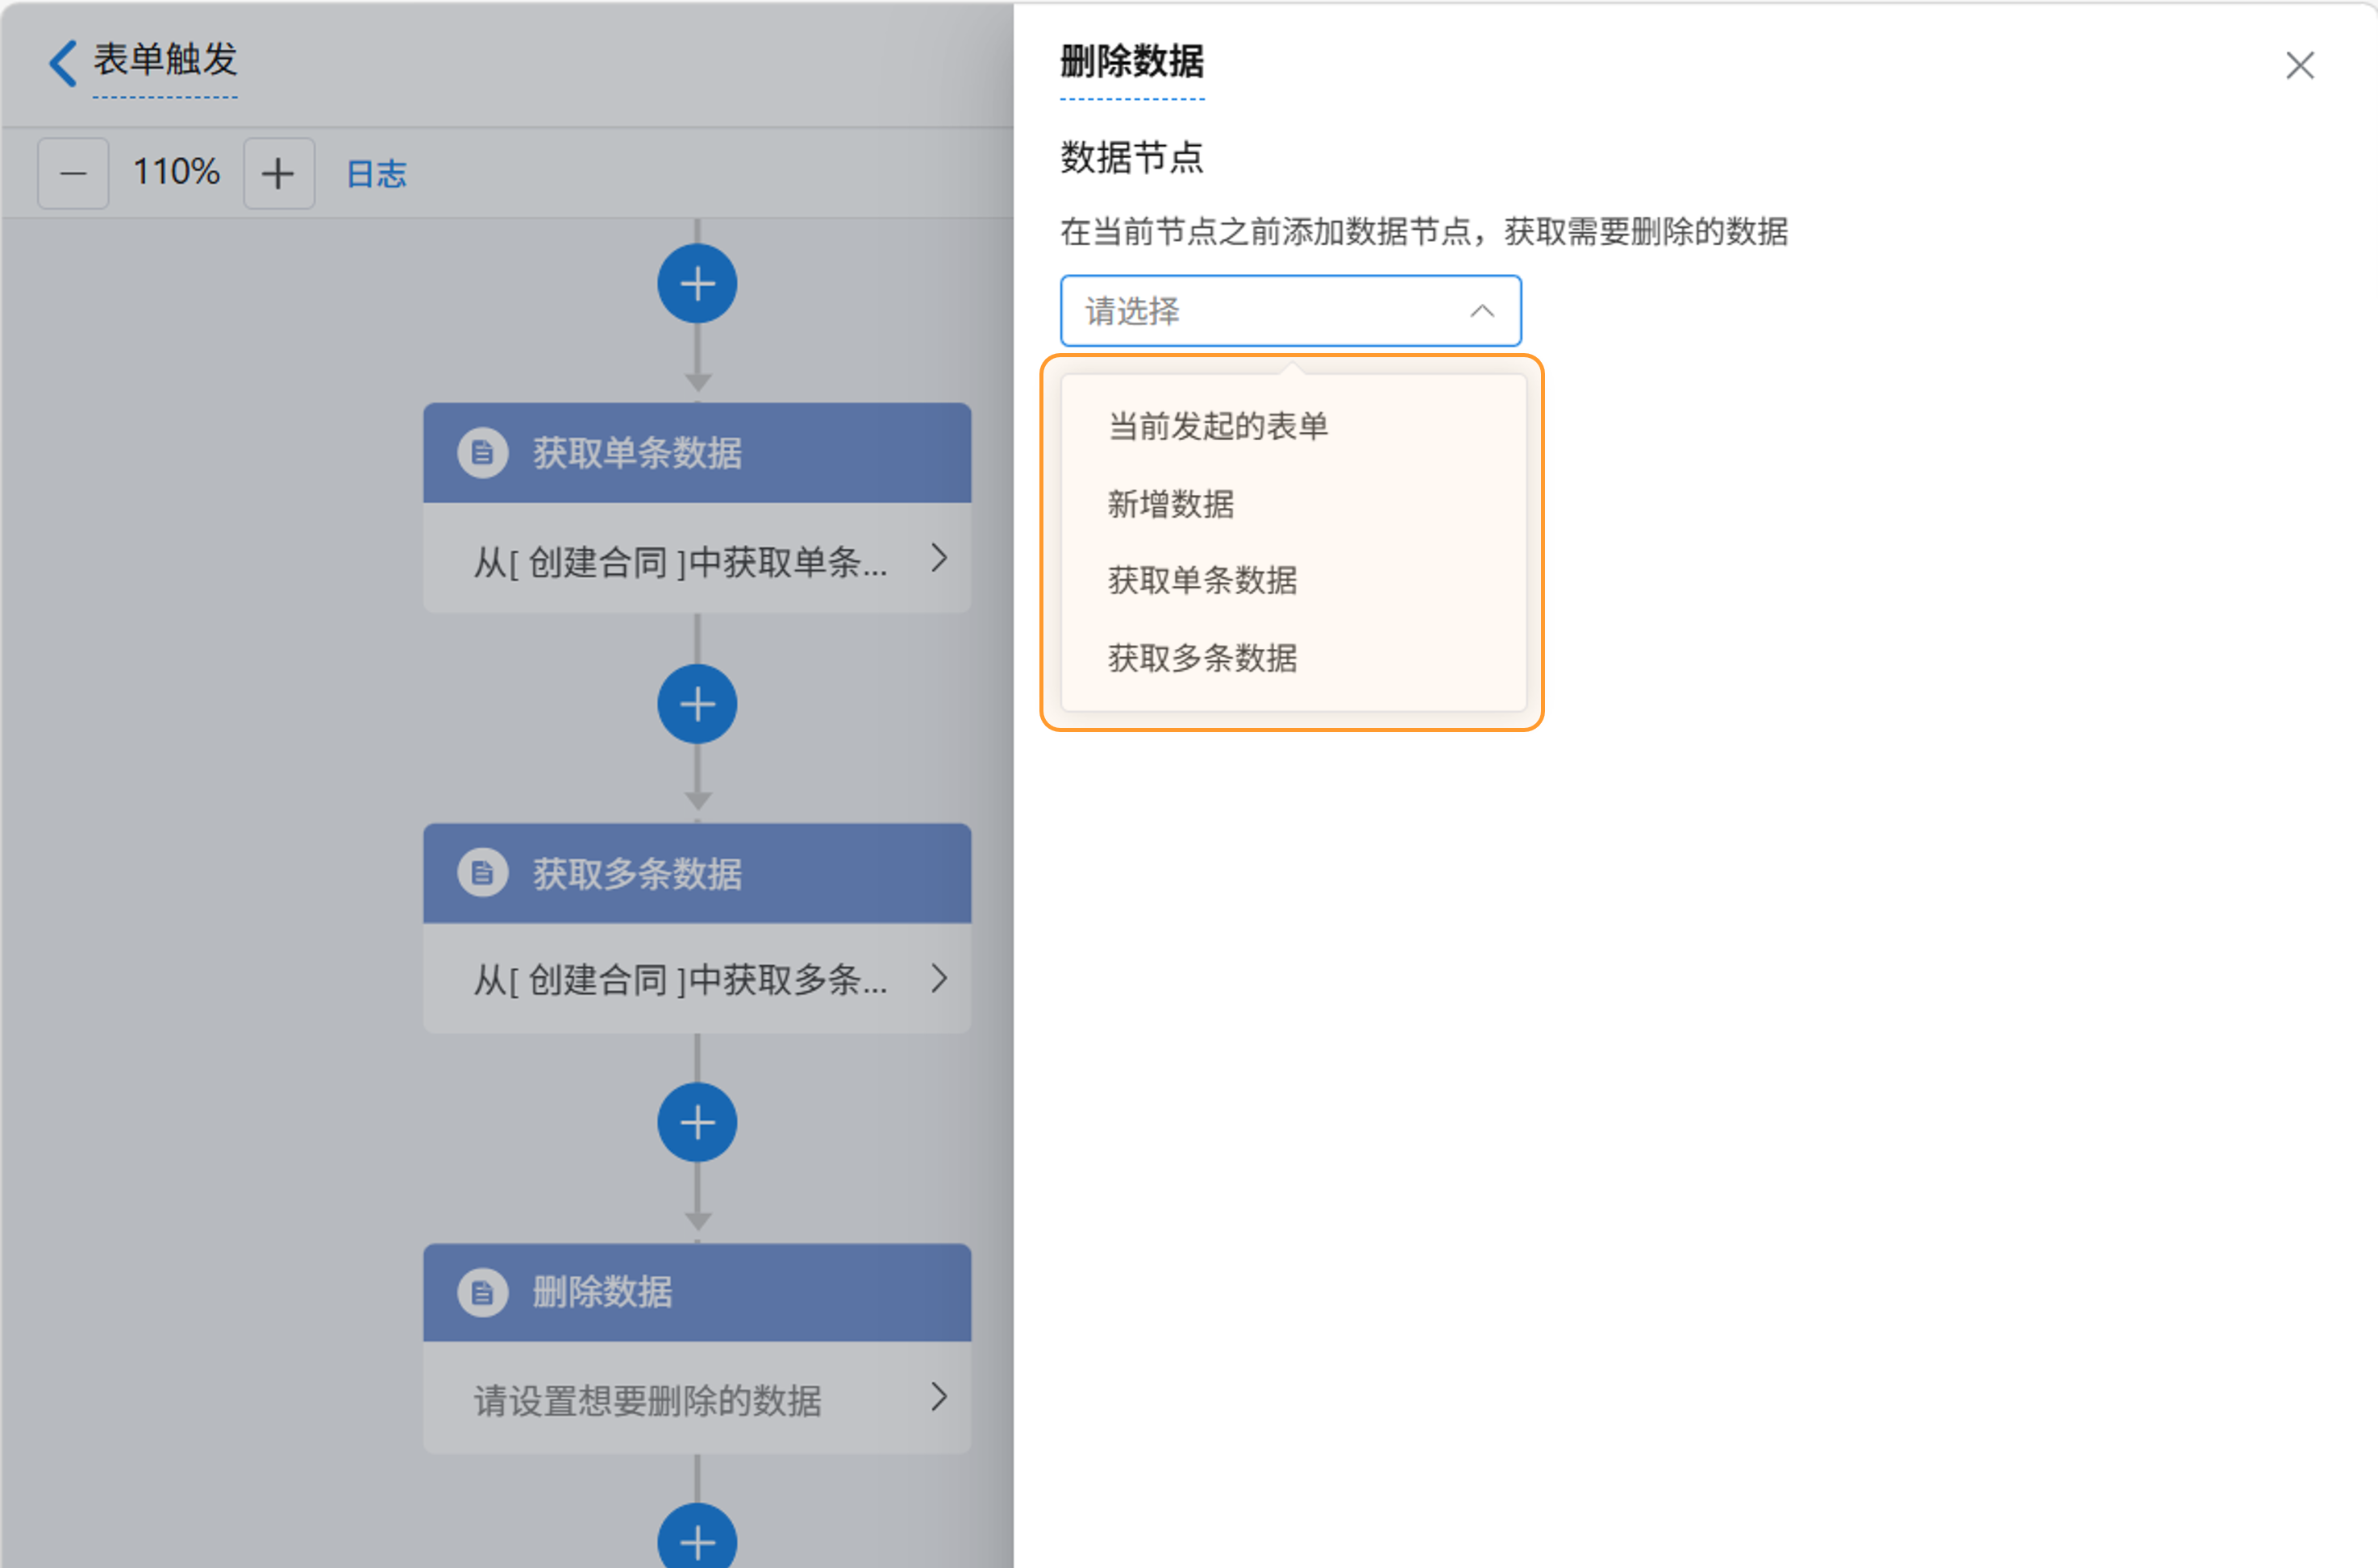Choose 获取单条数据 from dropdown list
This screenshot has height=1568, width=2378.
coord(1202,580)
